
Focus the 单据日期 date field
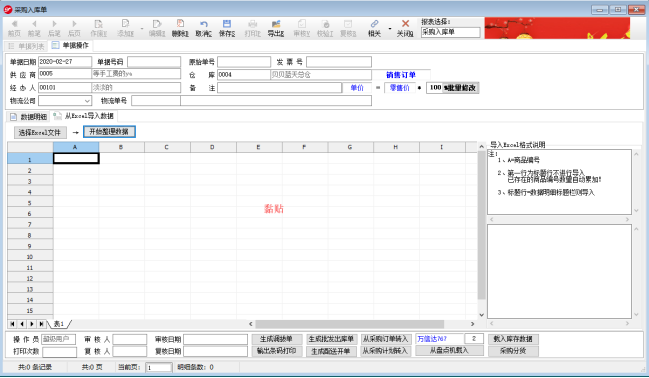(x=65, y=62)
